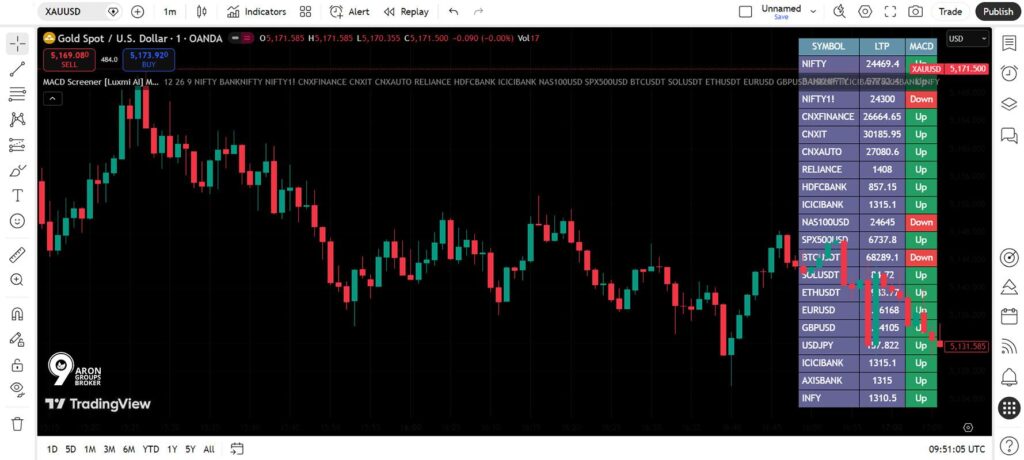1024x460 pixels.
Task: Select the 1M date range
Action: [x=89, y=449]
